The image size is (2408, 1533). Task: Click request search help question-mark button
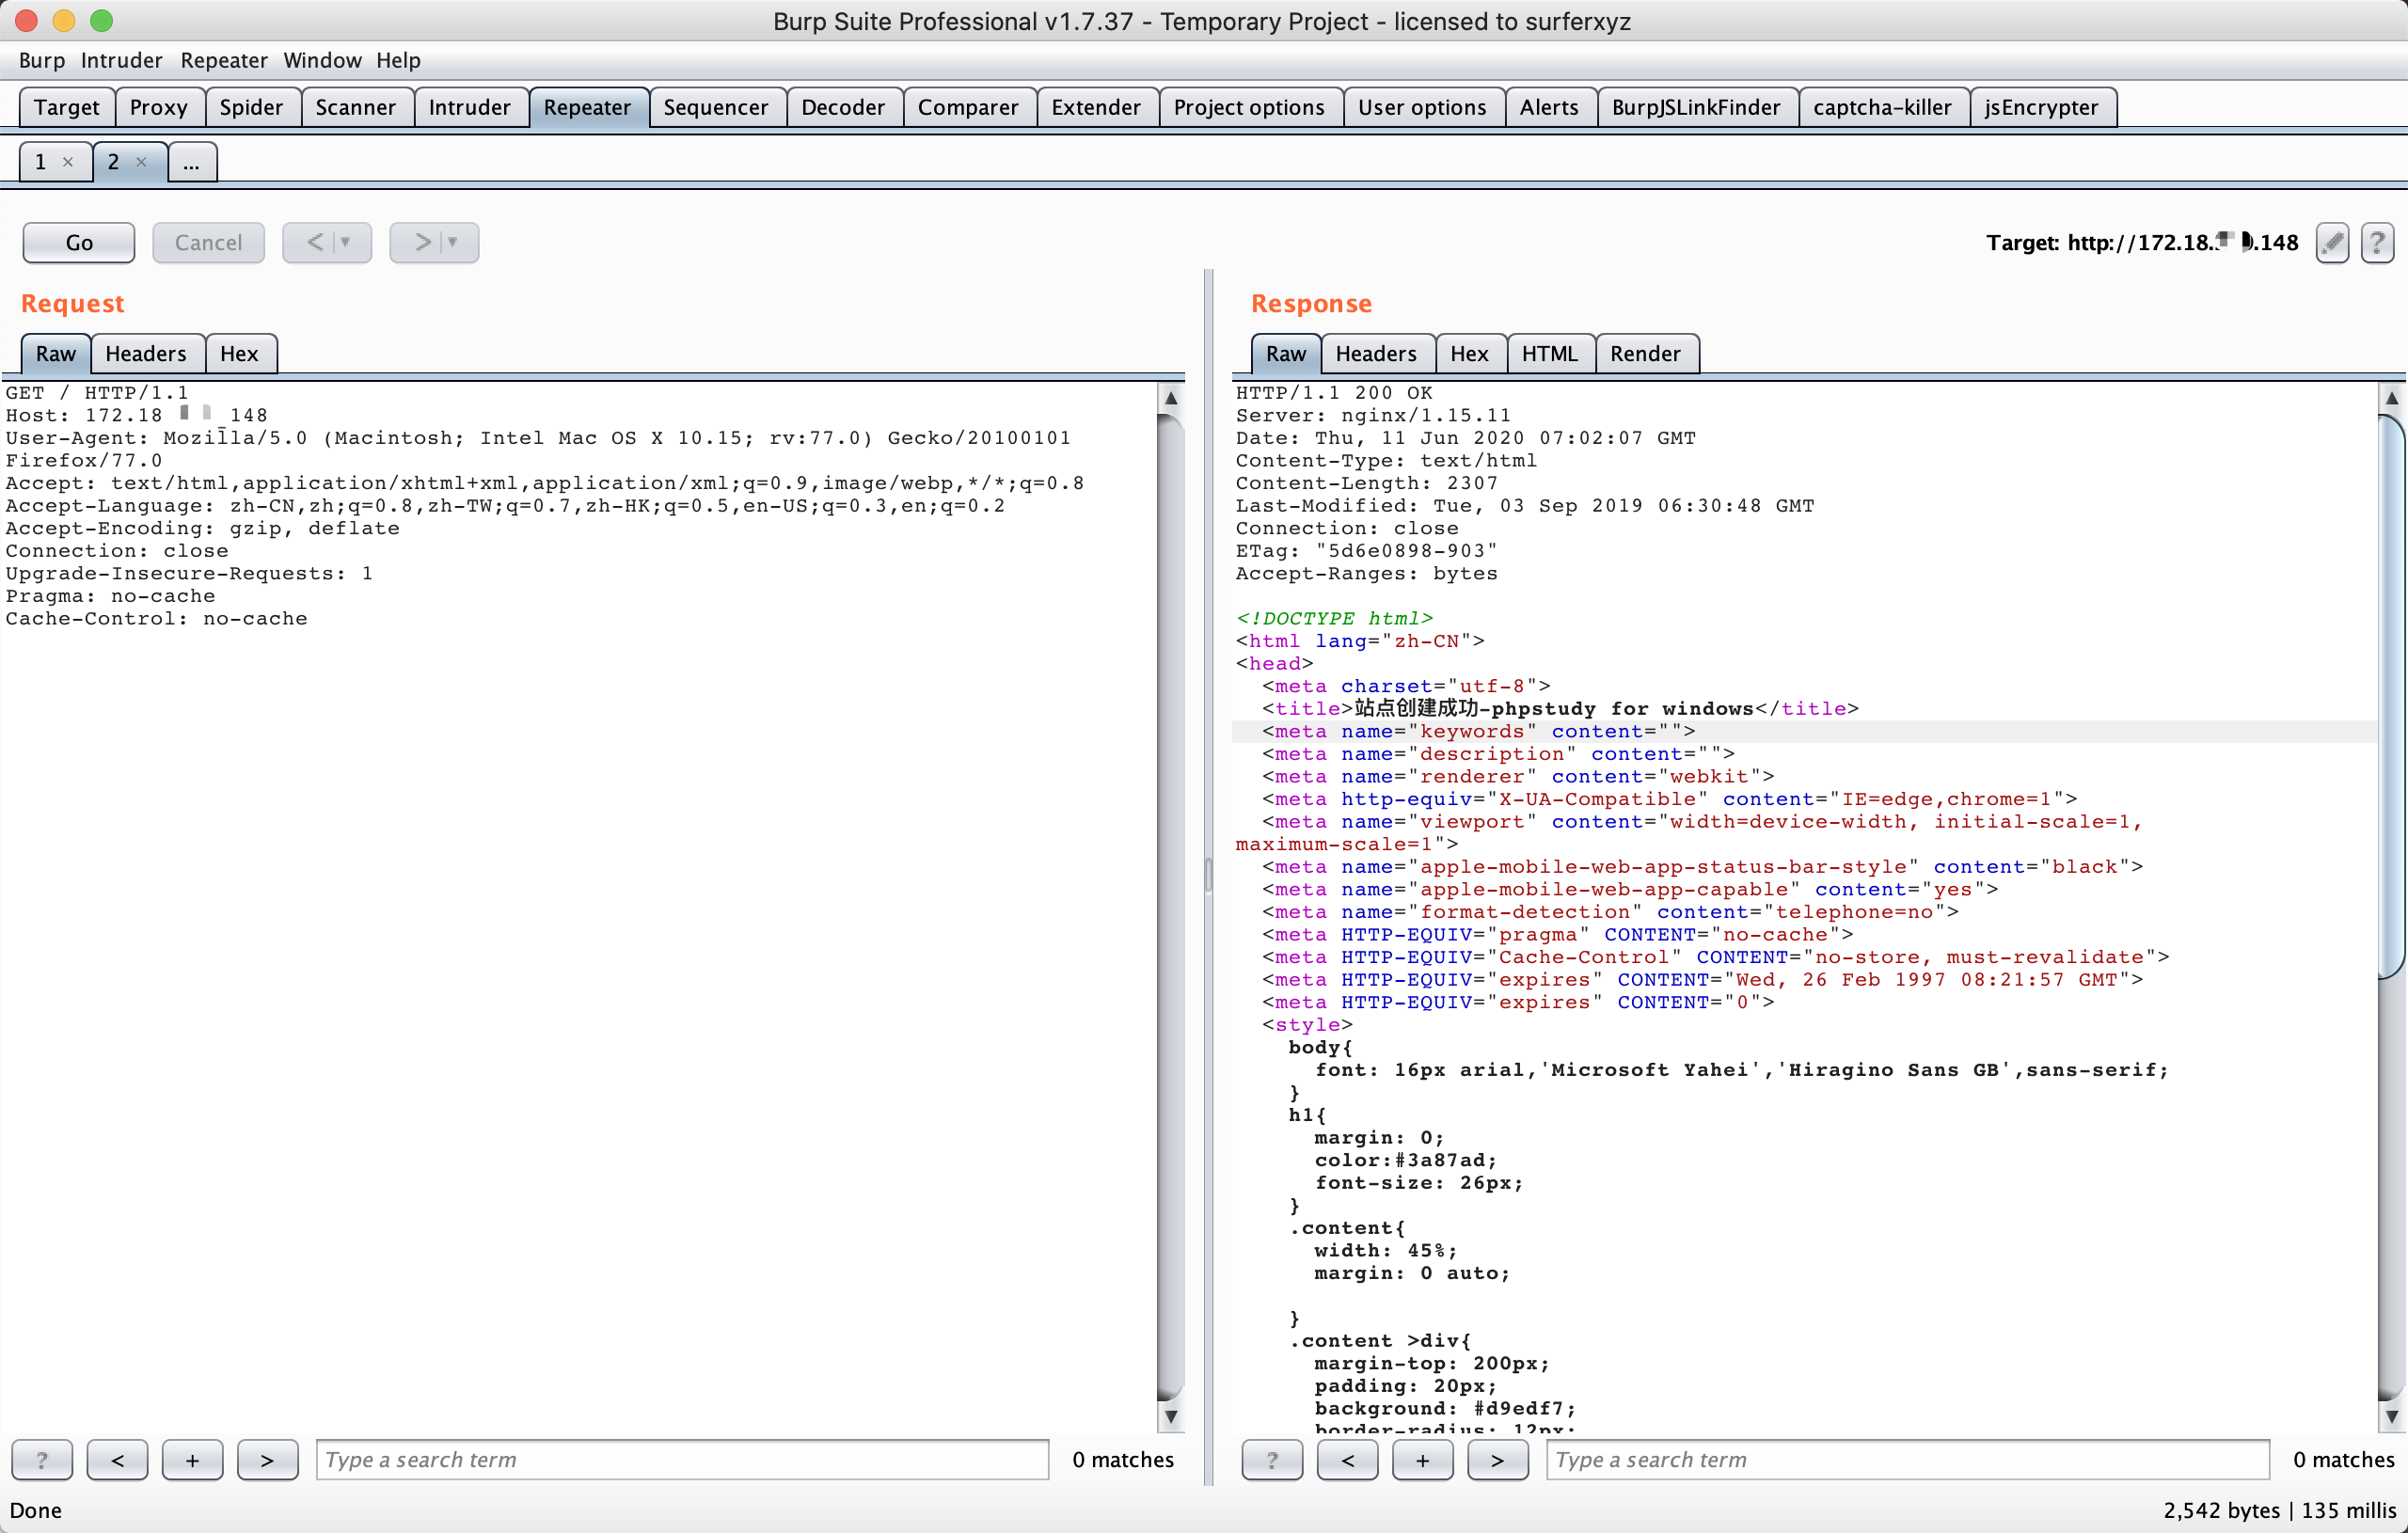[41, 1459]
